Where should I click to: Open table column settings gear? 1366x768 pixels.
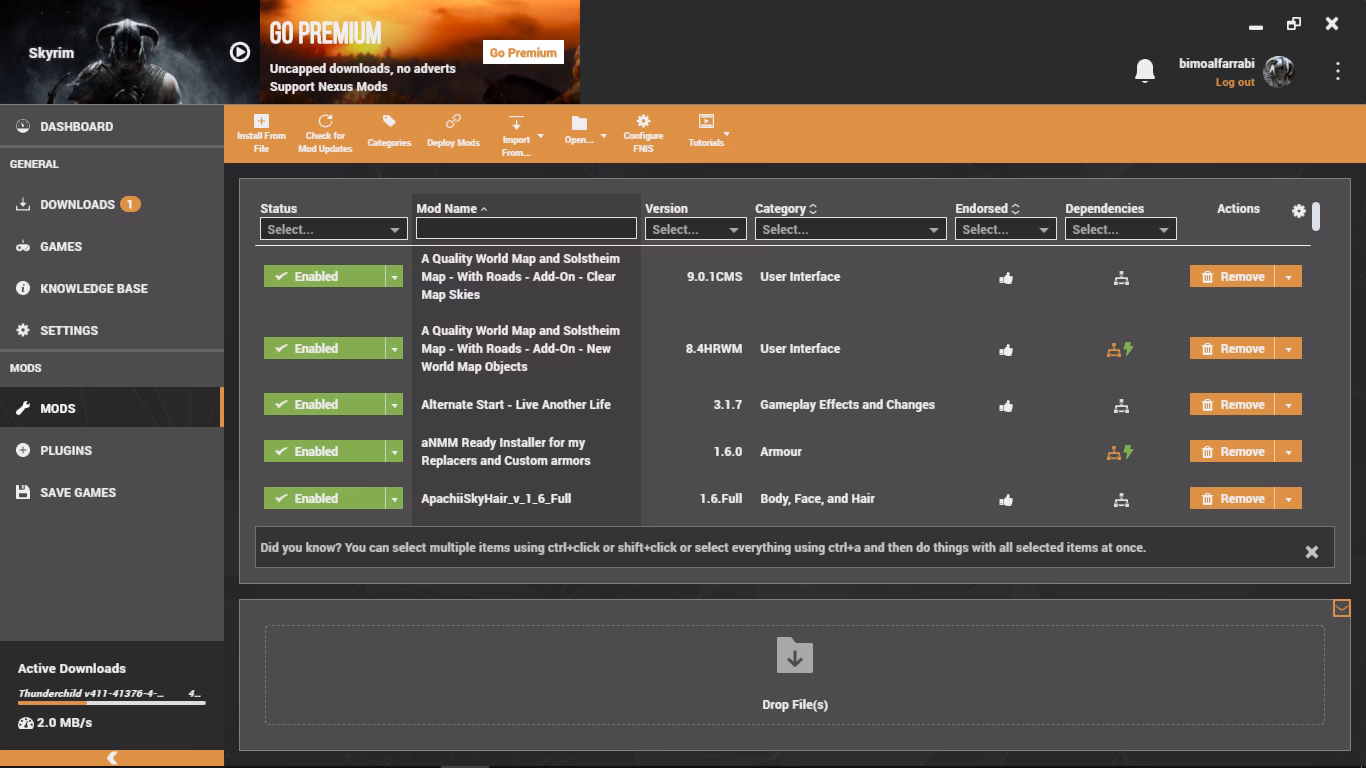[1299, 211]
